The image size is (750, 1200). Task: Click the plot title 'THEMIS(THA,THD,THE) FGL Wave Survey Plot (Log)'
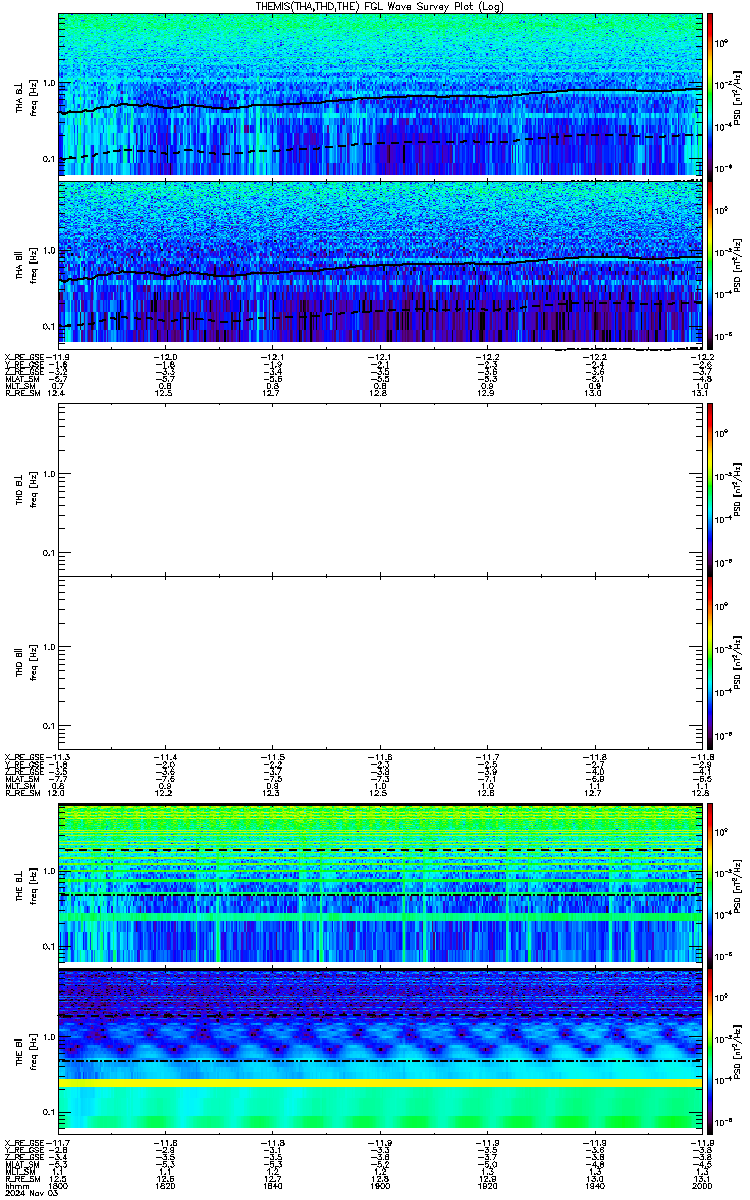[x=379, y=6]
